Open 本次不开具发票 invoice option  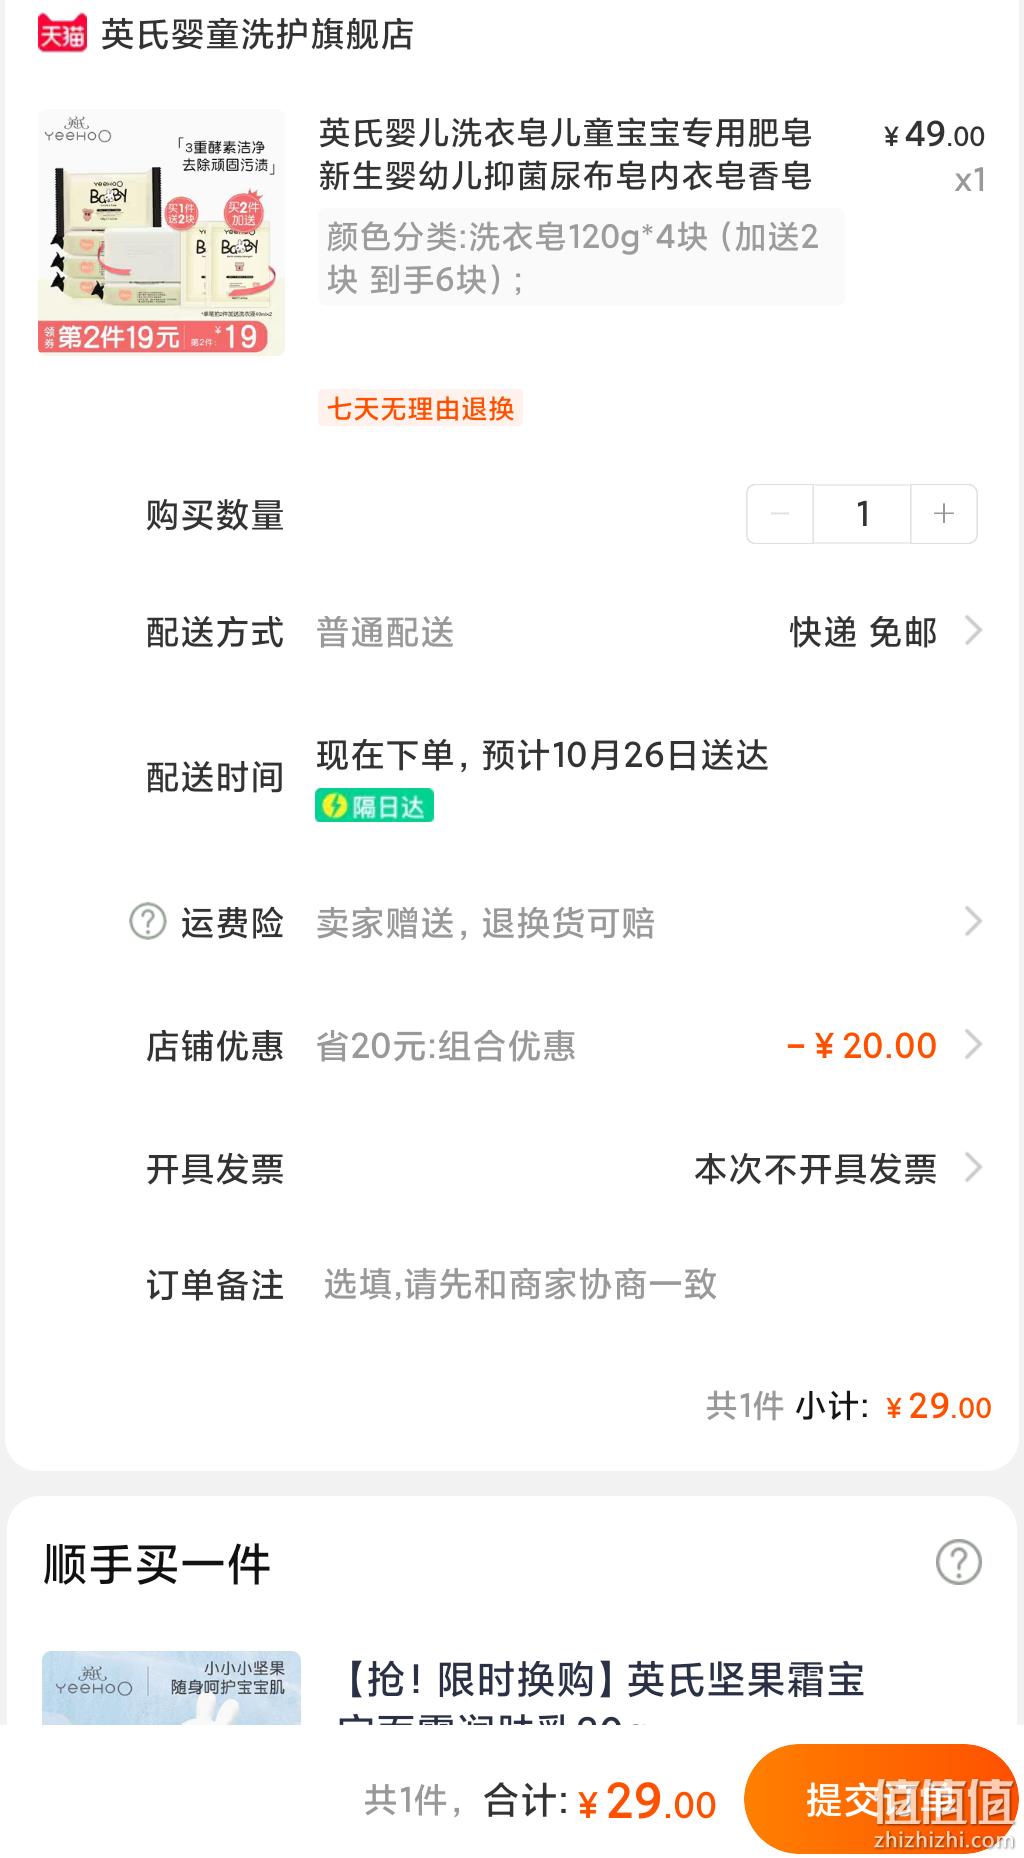click(x=815, y=1168)
